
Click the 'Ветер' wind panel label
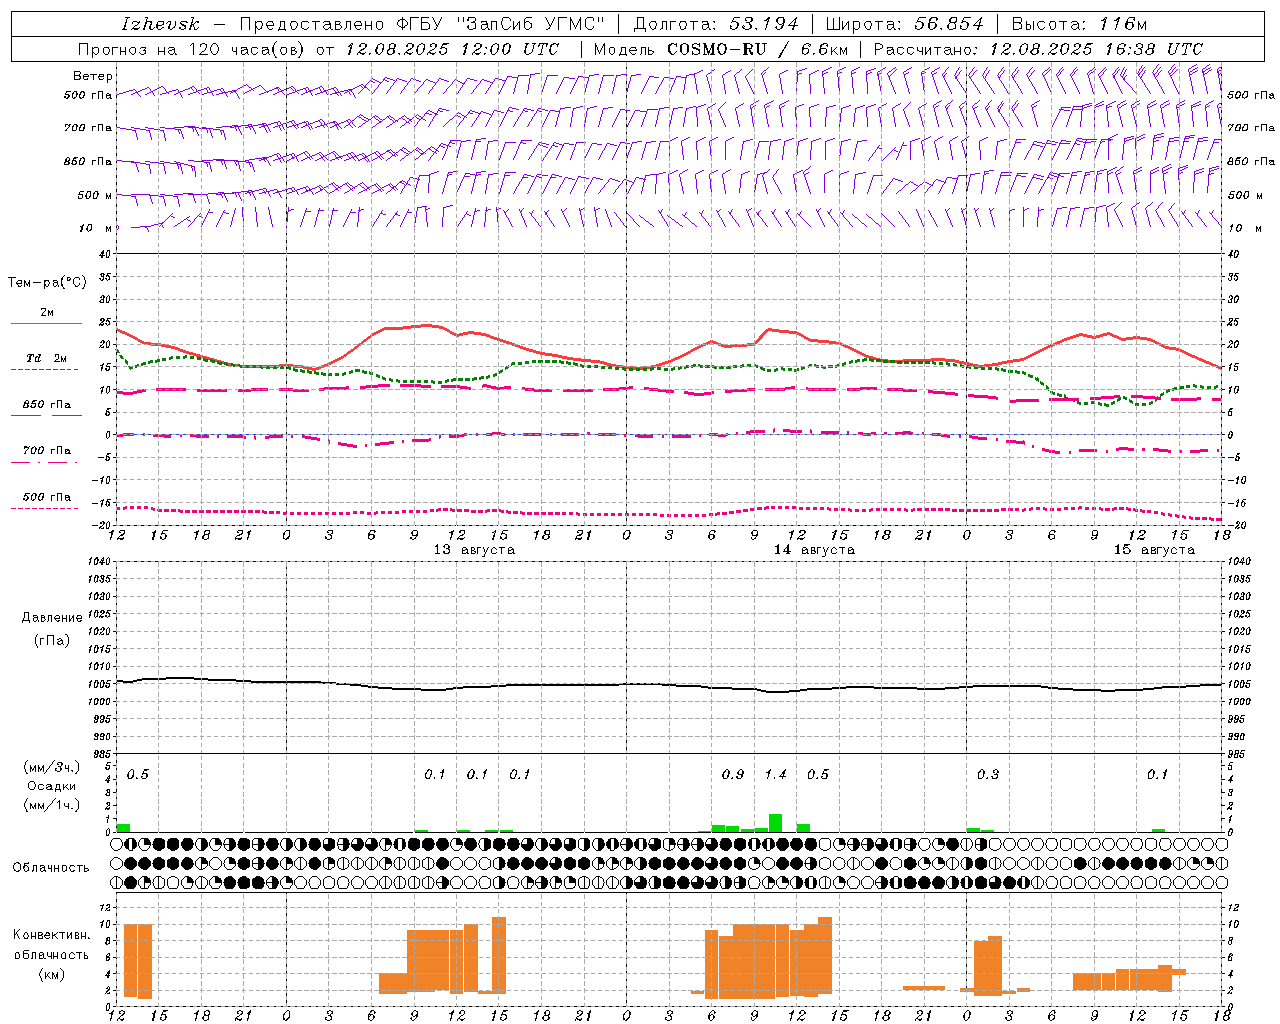(x=93, y=76)
